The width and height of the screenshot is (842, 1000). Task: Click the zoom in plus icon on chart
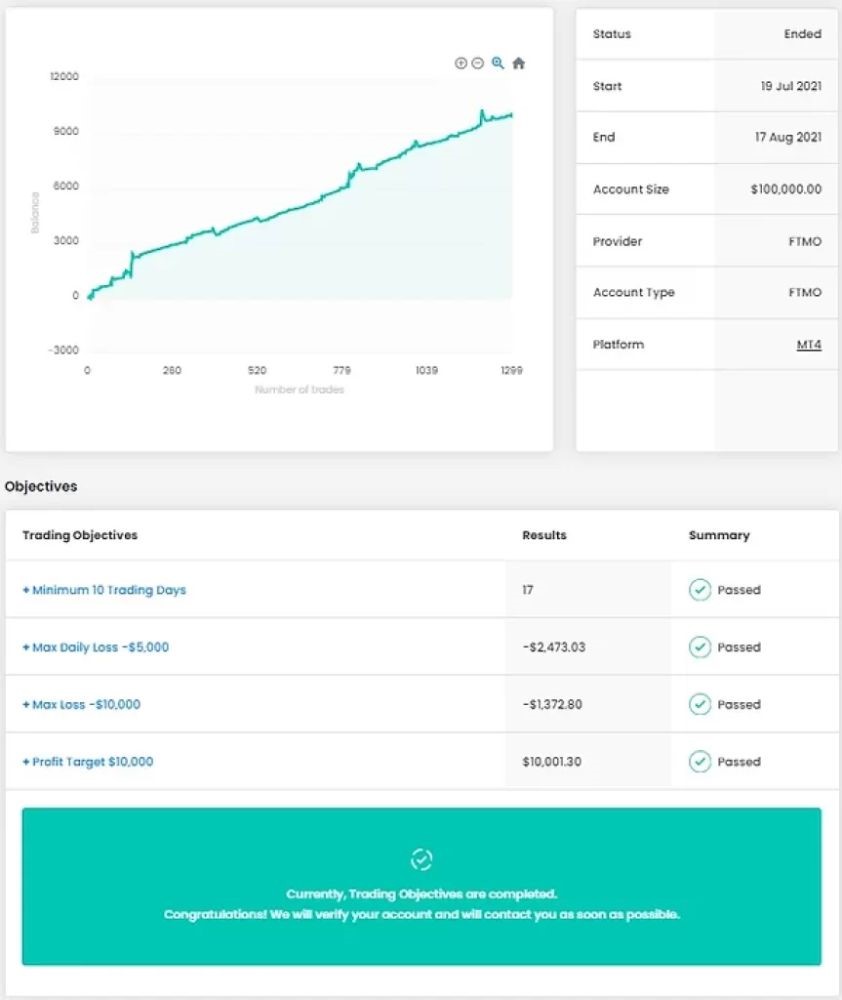tap(461, 63)
